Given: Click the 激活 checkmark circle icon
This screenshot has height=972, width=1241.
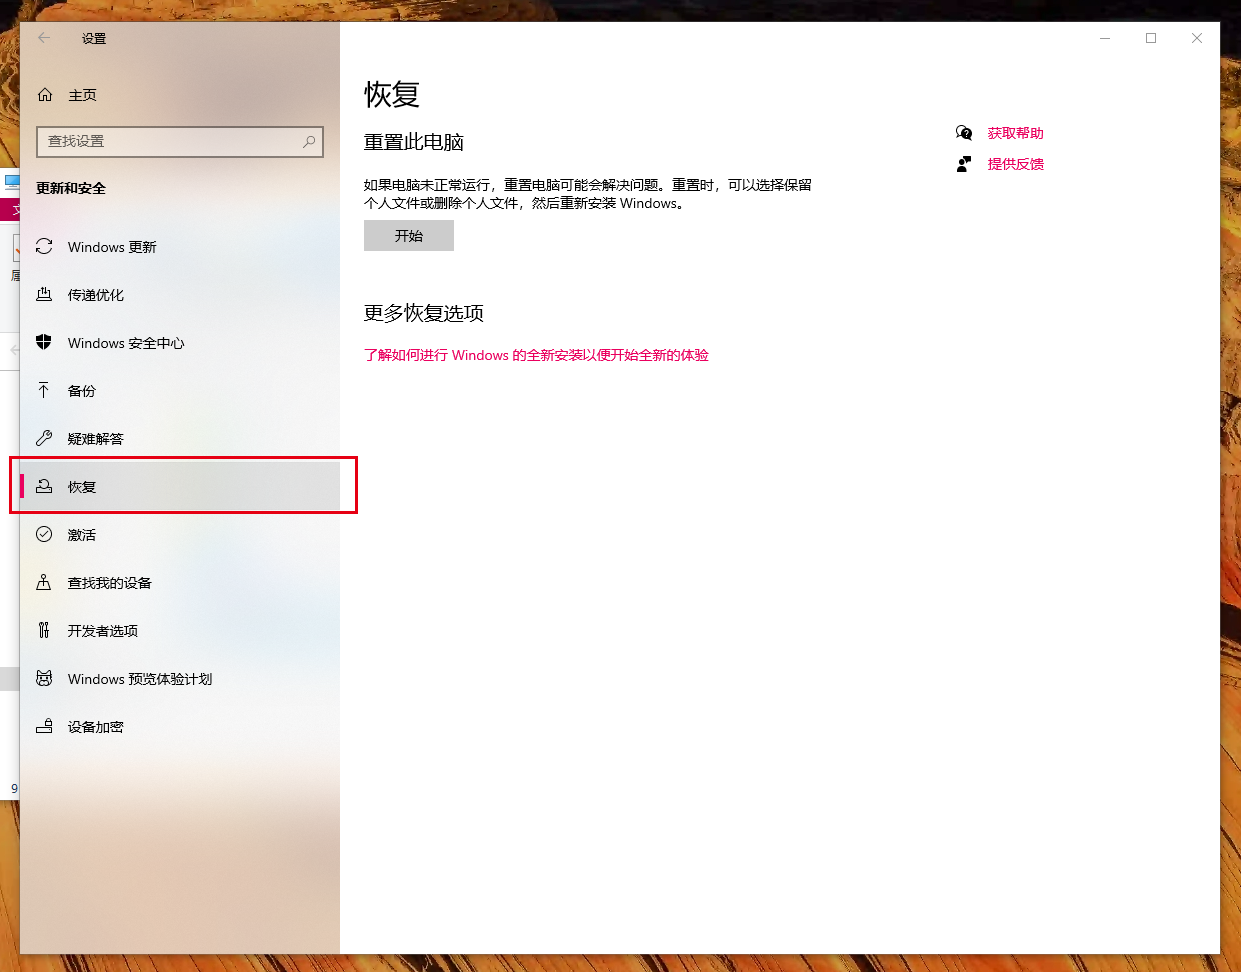Looking at the screenshot, I should click(x=44, y=534).
